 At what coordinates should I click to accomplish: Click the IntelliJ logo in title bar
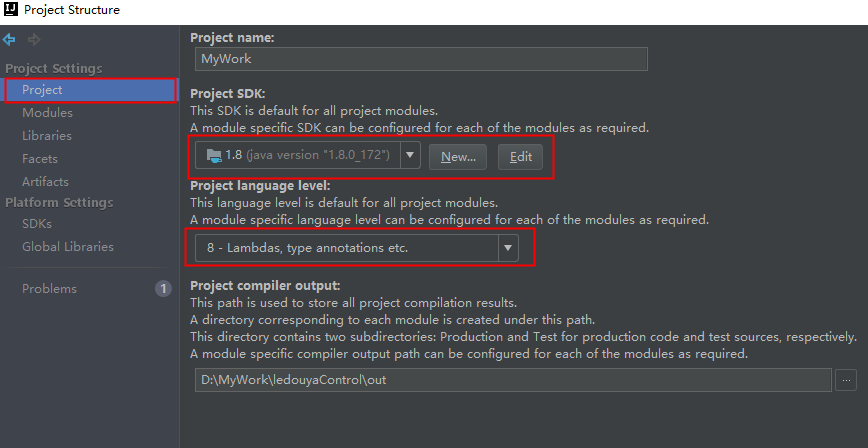[11, 10]
